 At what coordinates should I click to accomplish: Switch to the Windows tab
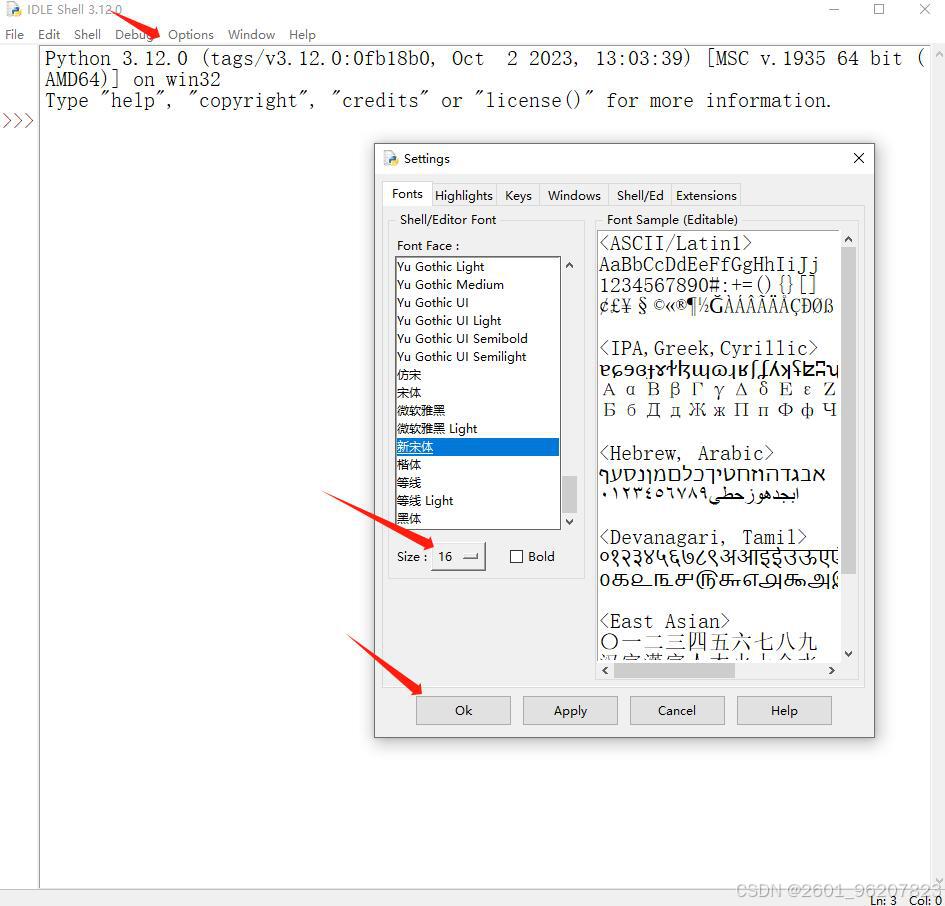[x=574, y=195]
